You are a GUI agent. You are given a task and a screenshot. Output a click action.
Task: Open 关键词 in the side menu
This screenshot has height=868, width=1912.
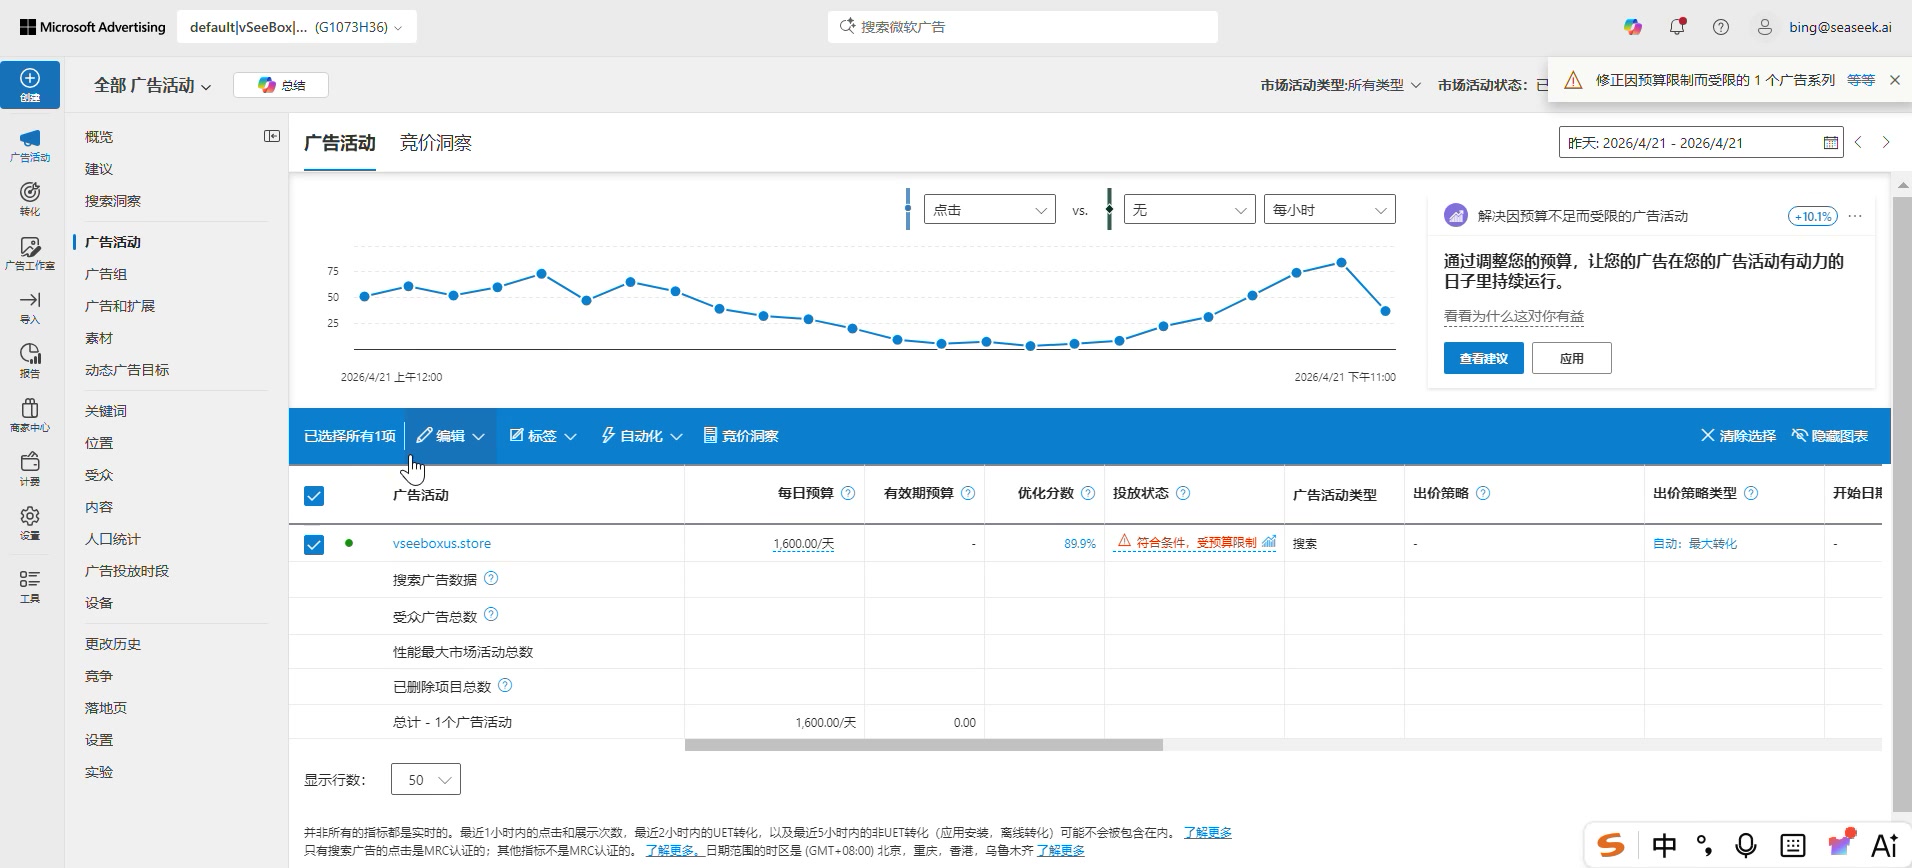(x=106, y=411)
